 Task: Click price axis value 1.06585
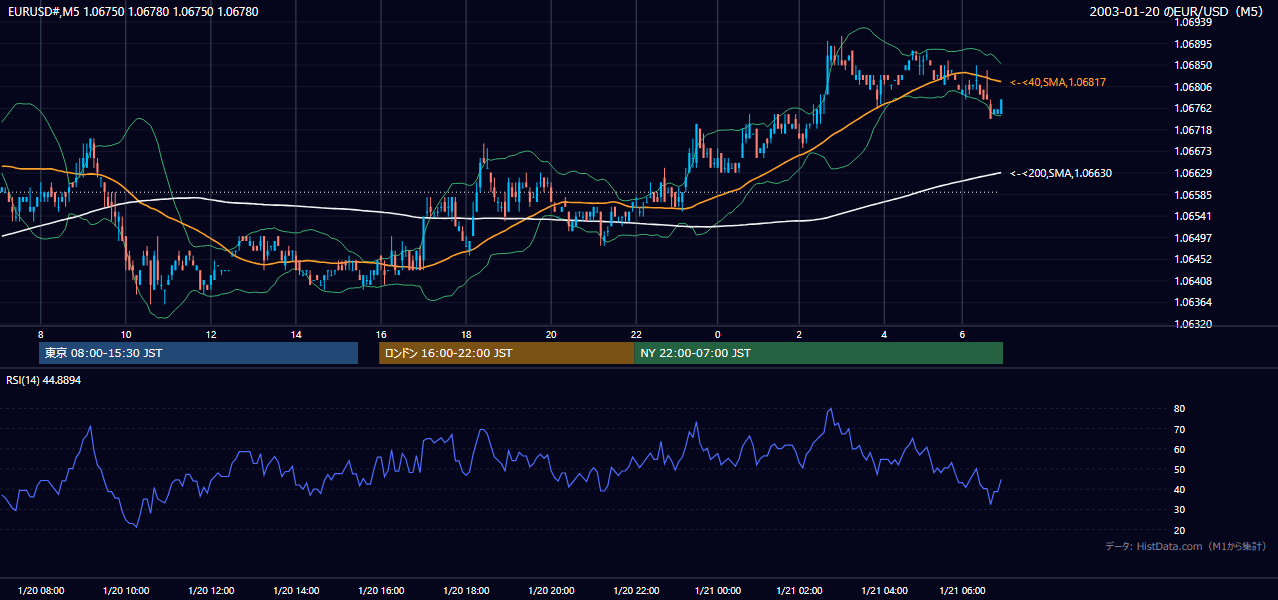pos(1194,195)
